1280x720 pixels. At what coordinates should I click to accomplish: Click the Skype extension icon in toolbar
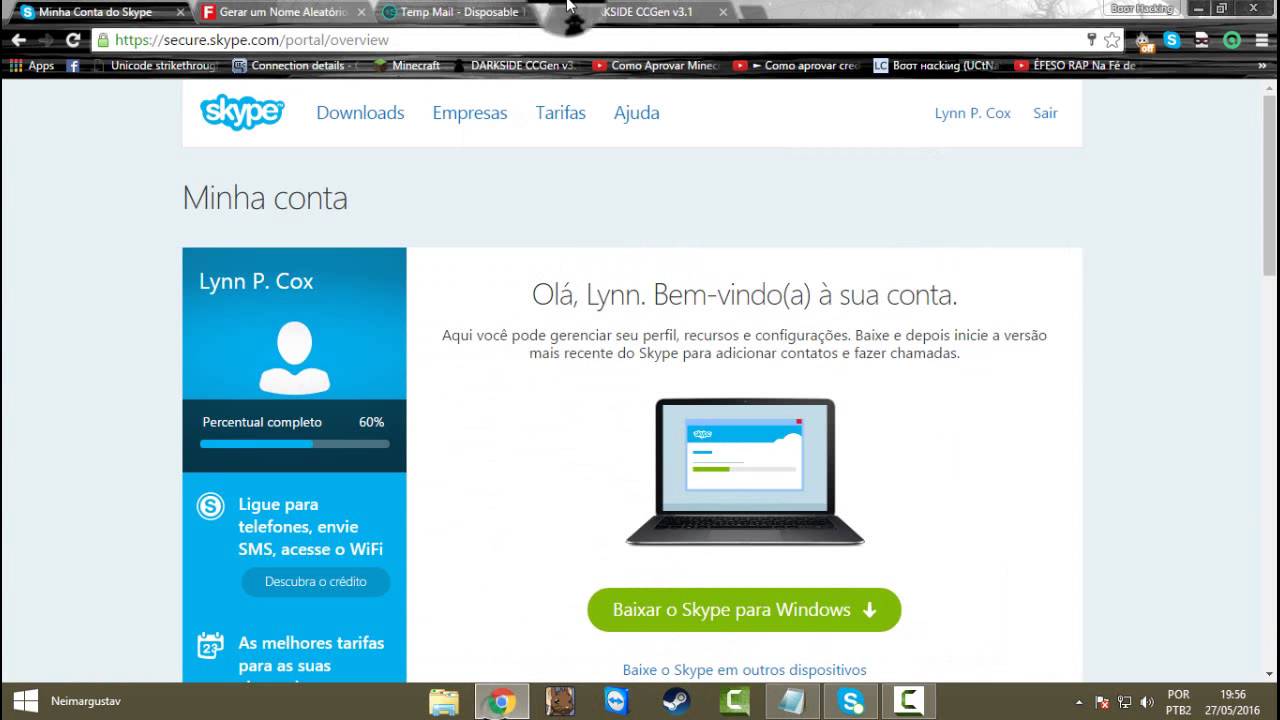(1172, 41)
